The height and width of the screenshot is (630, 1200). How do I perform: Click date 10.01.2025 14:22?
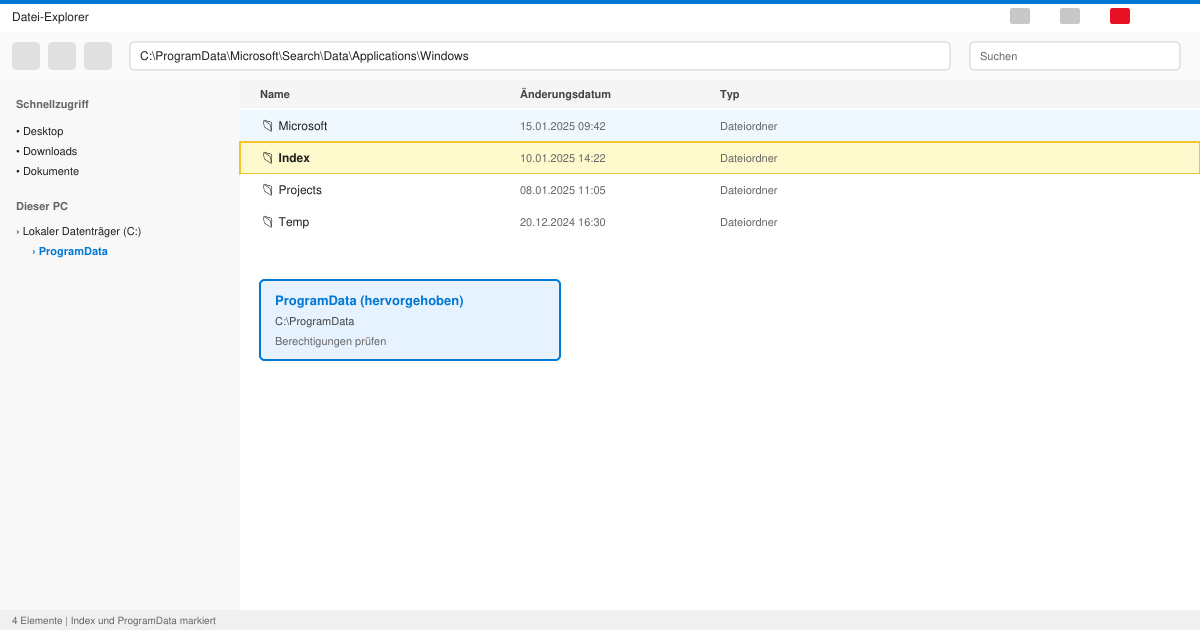click(563, 158)
